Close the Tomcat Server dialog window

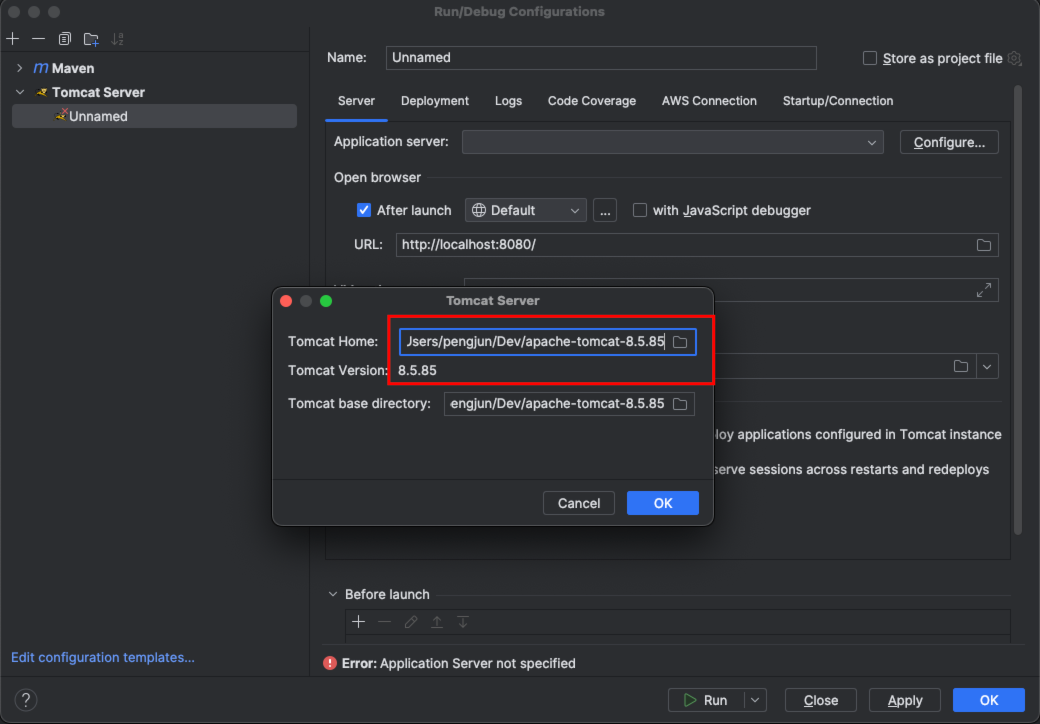click(286, 301)
